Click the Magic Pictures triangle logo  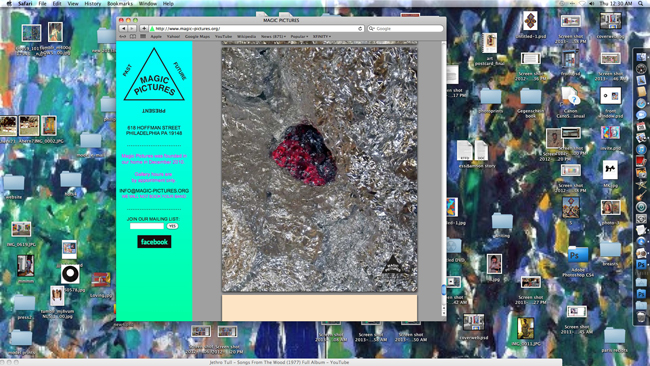click(154, 75)
